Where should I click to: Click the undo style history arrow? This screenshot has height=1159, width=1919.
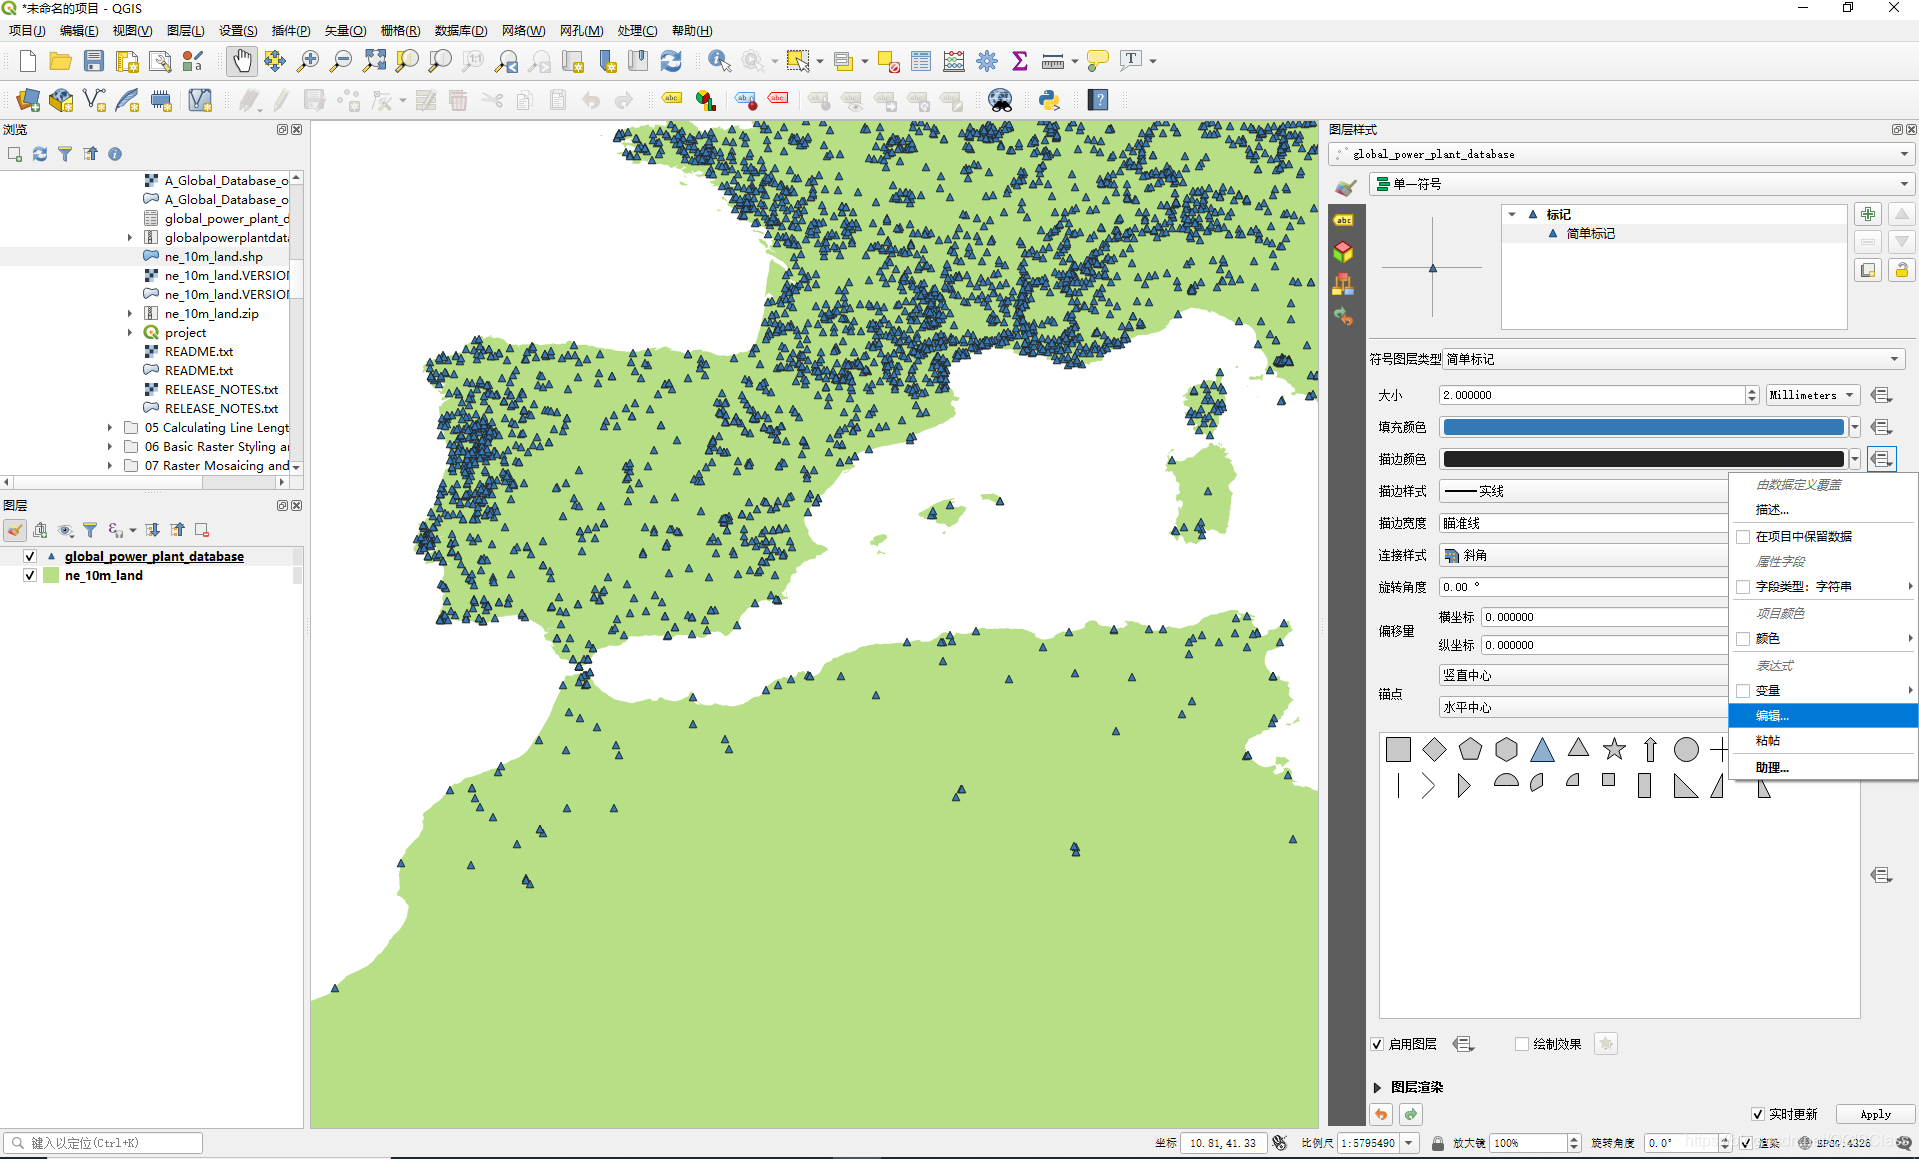[1381, 1114]
